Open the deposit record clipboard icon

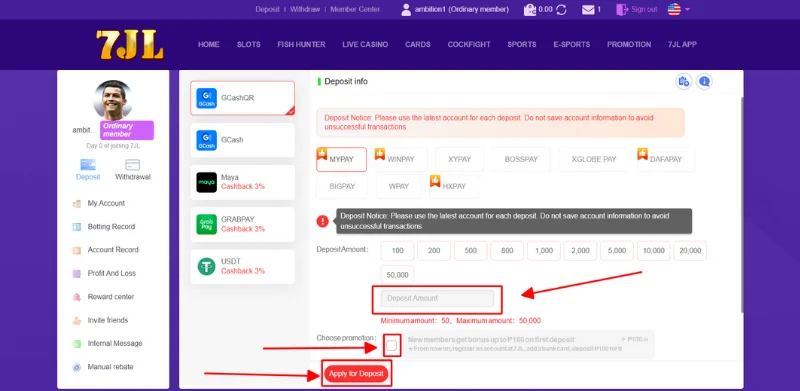click(683, 81)
